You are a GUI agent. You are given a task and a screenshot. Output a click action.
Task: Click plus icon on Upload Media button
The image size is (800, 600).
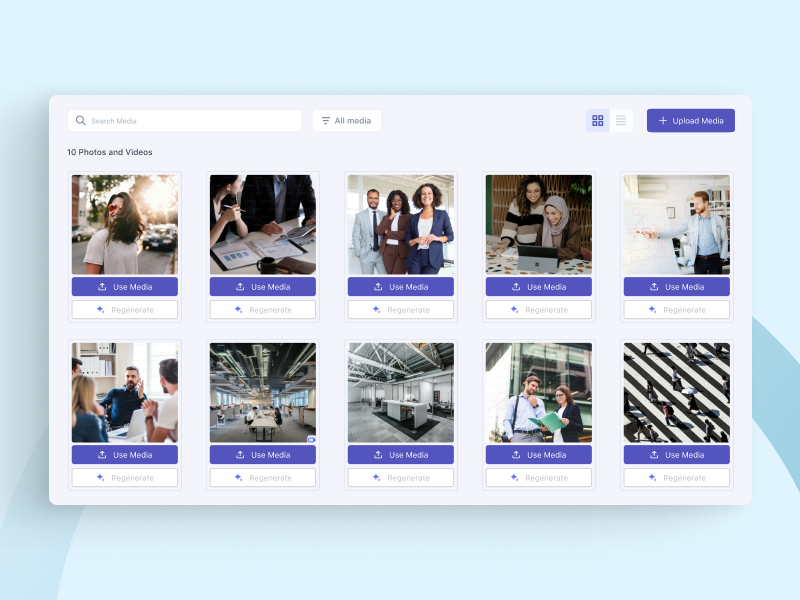click(x=662, y=121)
